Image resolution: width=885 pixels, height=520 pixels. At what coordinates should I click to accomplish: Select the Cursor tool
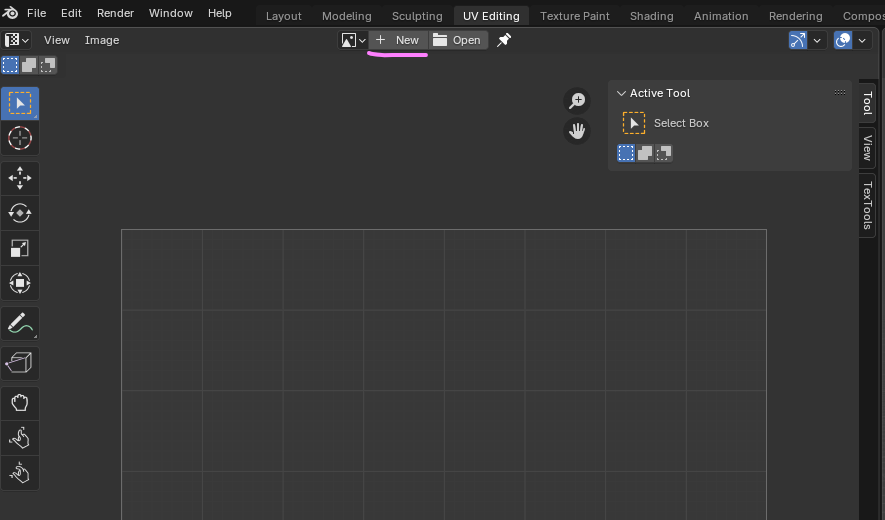click(x=20, y=138)
